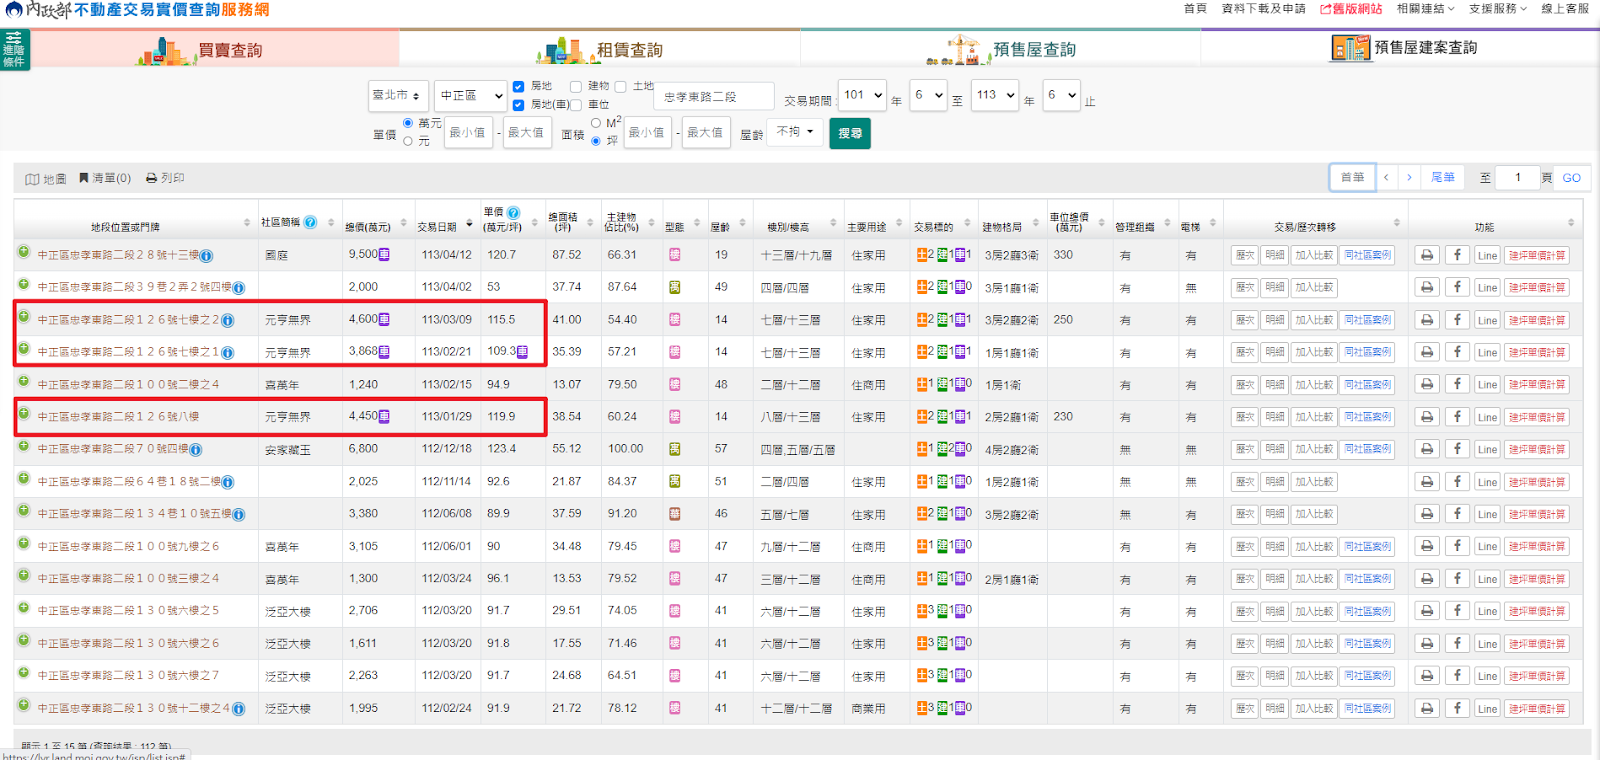Jump to the last page 尾筆 button

(1443, 177)
